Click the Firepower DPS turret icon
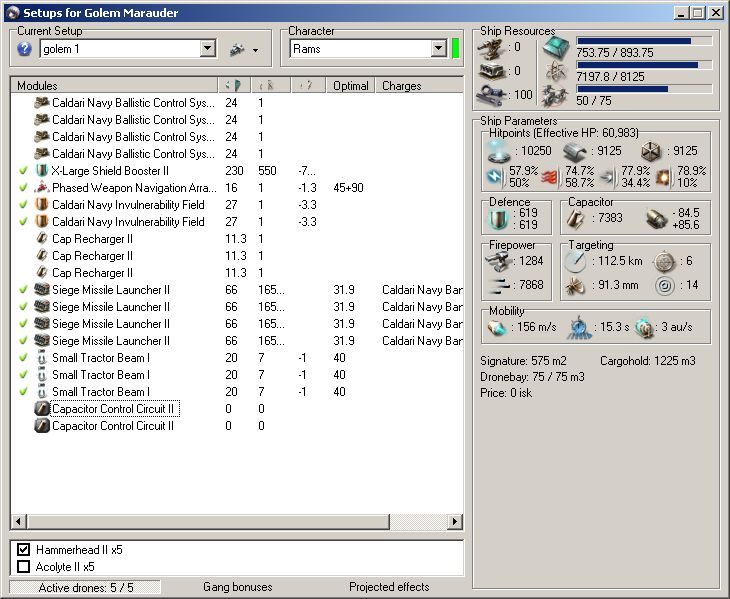The image size is (730, 599). click(498, 262)
